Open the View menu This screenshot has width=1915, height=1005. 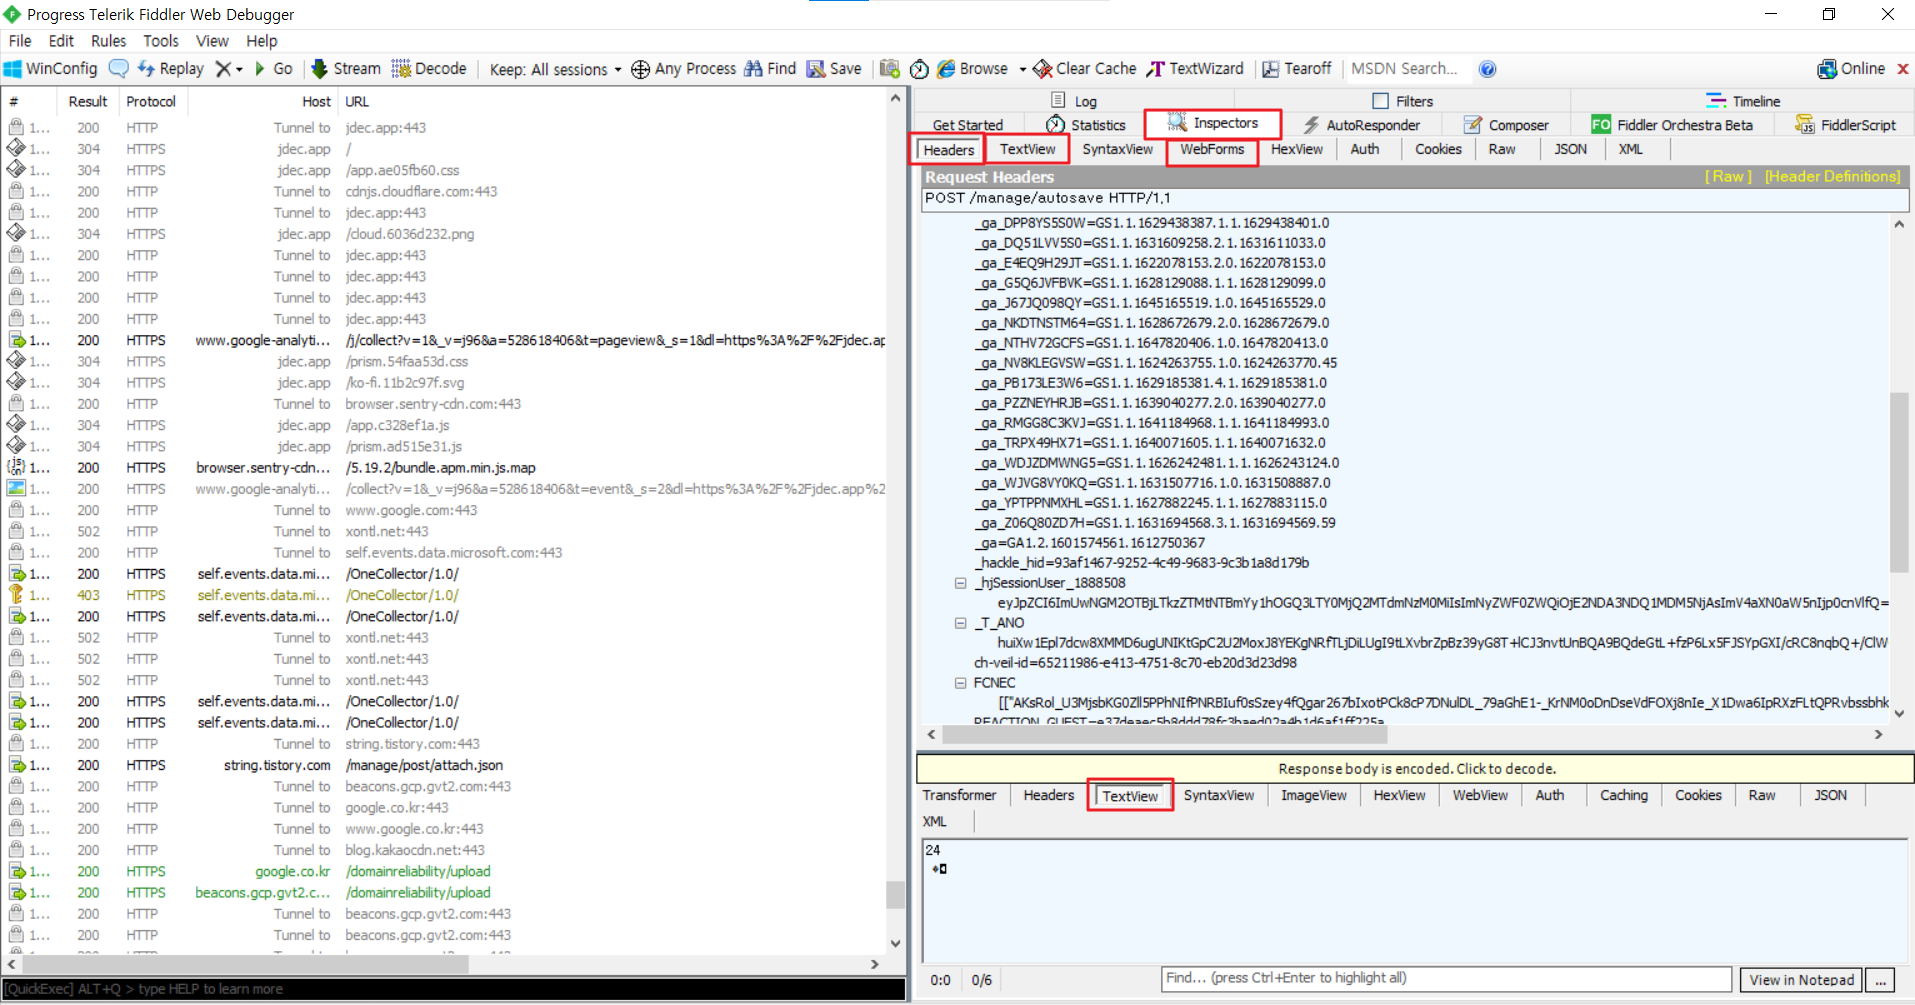pos(212,41)
